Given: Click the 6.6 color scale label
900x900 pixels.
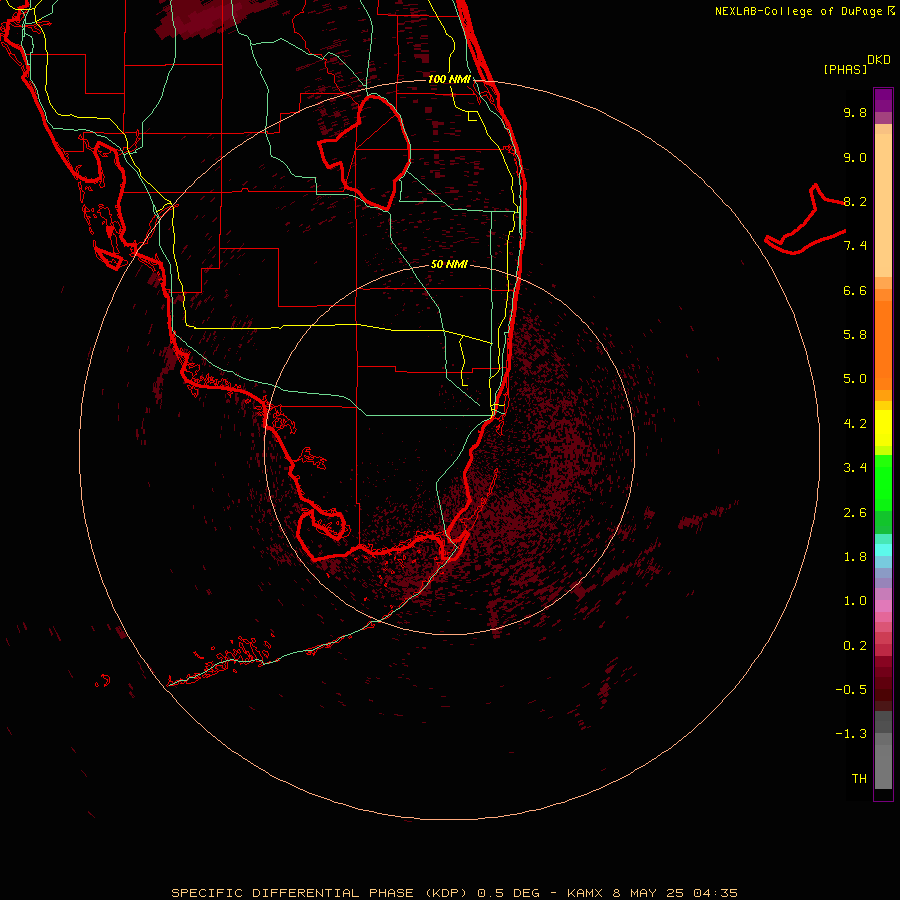Looking at the screenshot, I should (x=855, y=290).
